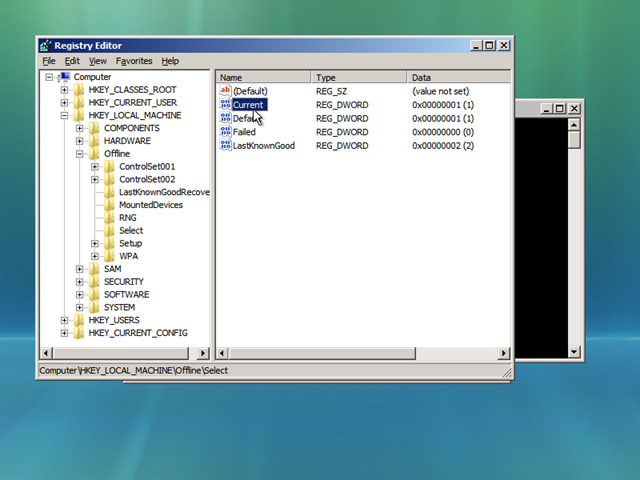Select the Failed value name
The height and width of the screenshot is (480, 640).
244,132
